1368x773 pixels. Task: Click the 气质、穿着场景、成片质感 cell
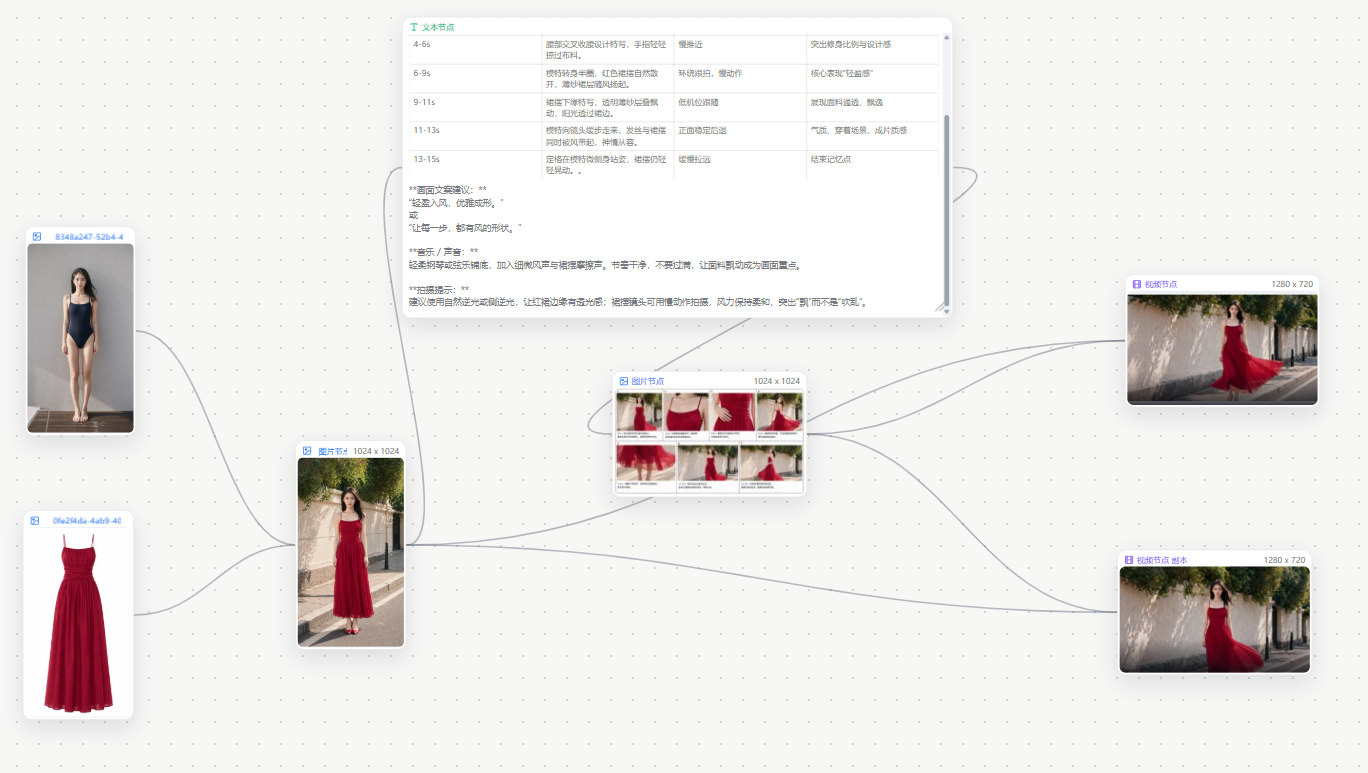coord(873,137)
